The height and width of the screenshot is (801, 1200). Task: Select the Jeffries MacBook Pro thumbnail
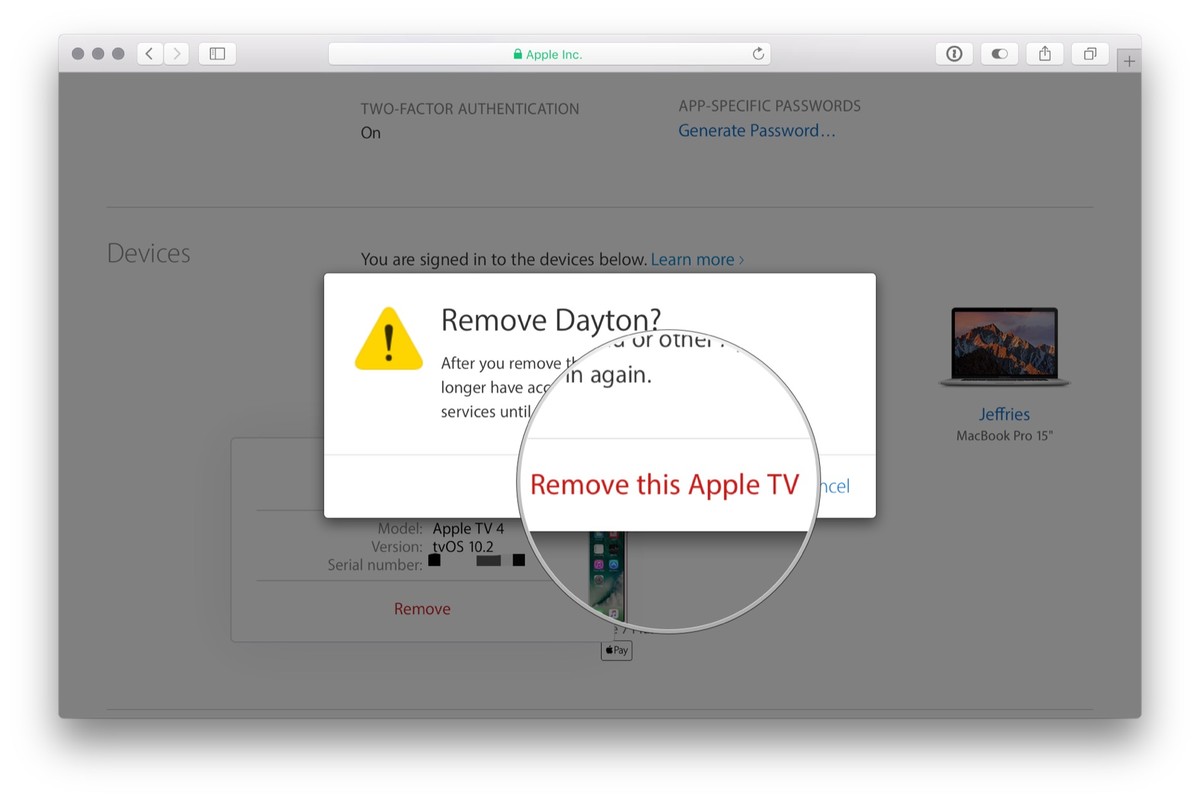[1004, 347]
